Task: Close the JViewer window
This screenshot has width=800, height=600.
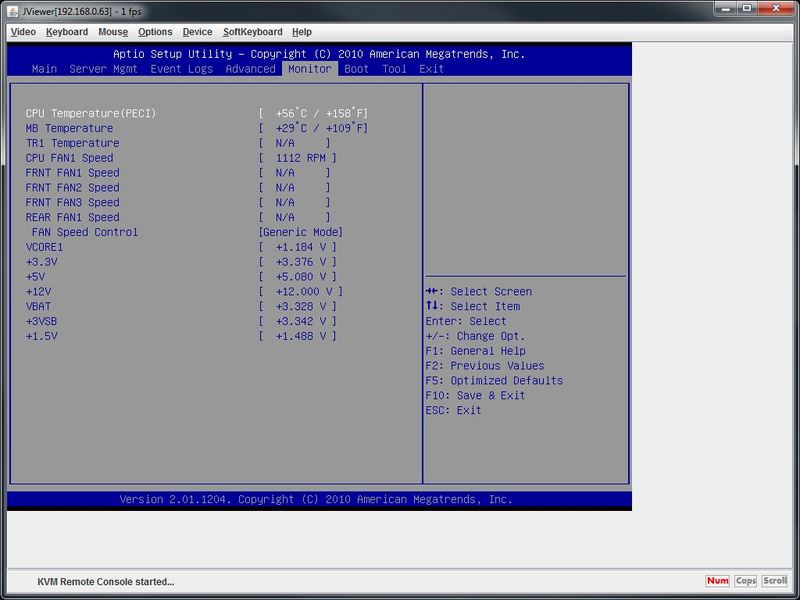Action: (x=774, y=9)
